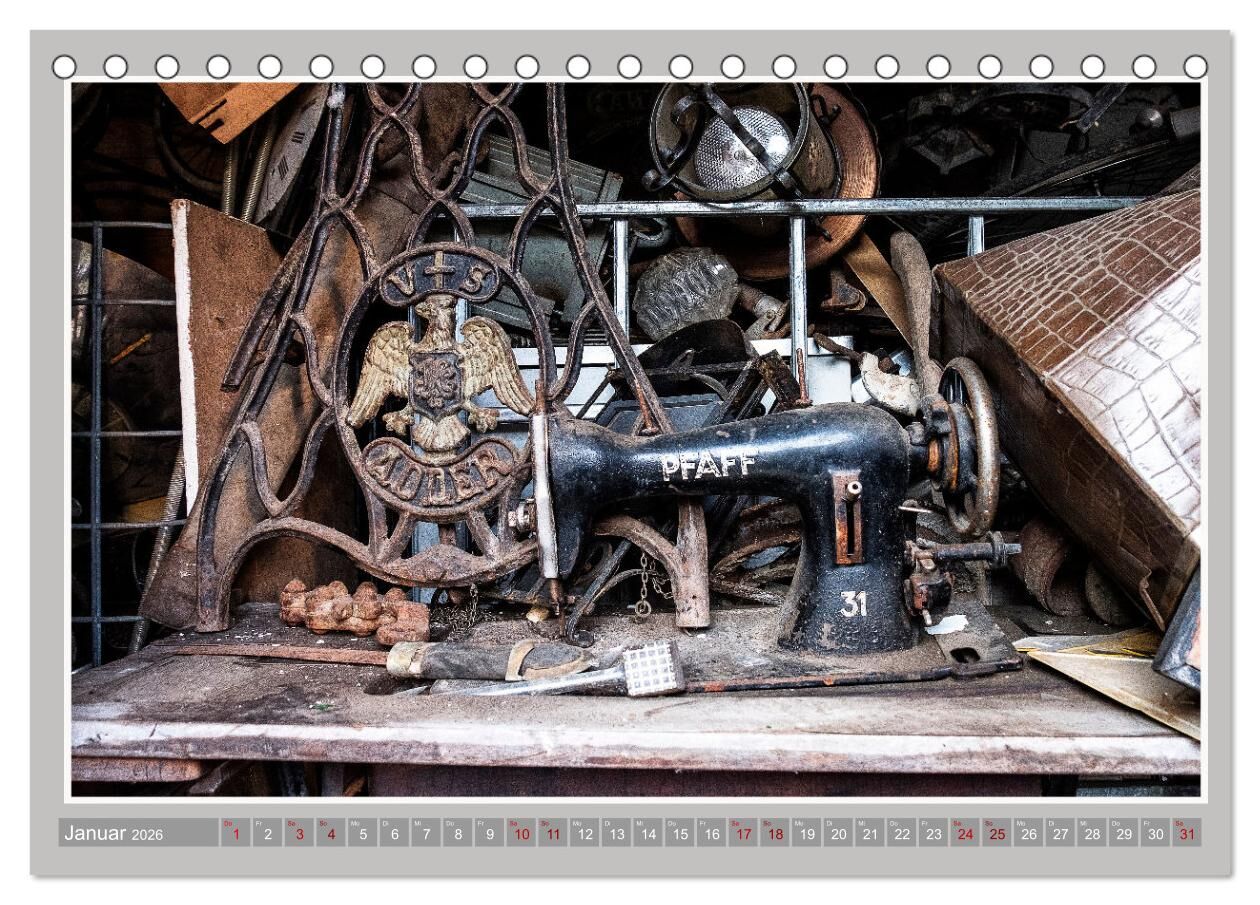The height and width of the screenshot is (905, 1260).
Task: Click the rightmost spiral binding hole
Action: click(x=1195, y=67)
